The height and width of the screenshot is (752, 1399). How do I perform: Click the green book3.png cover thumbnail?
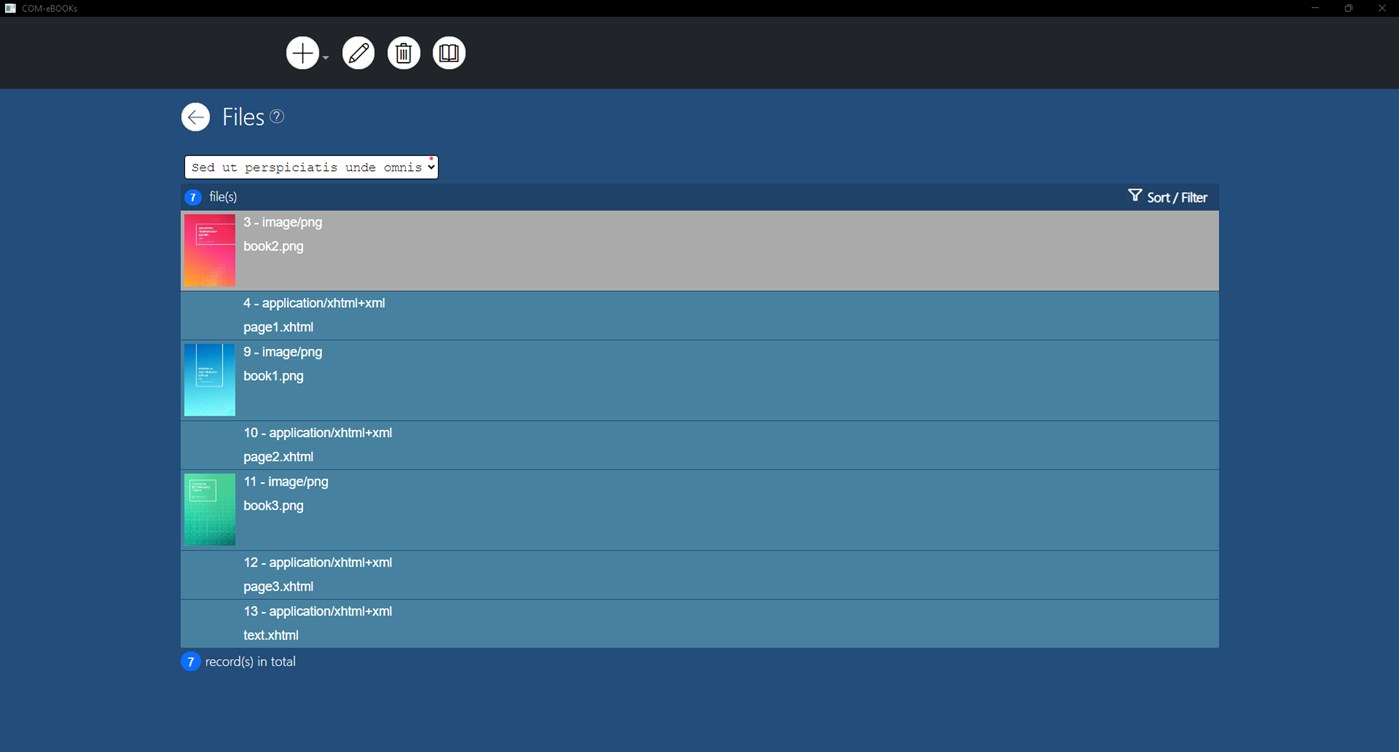[209, 509]
